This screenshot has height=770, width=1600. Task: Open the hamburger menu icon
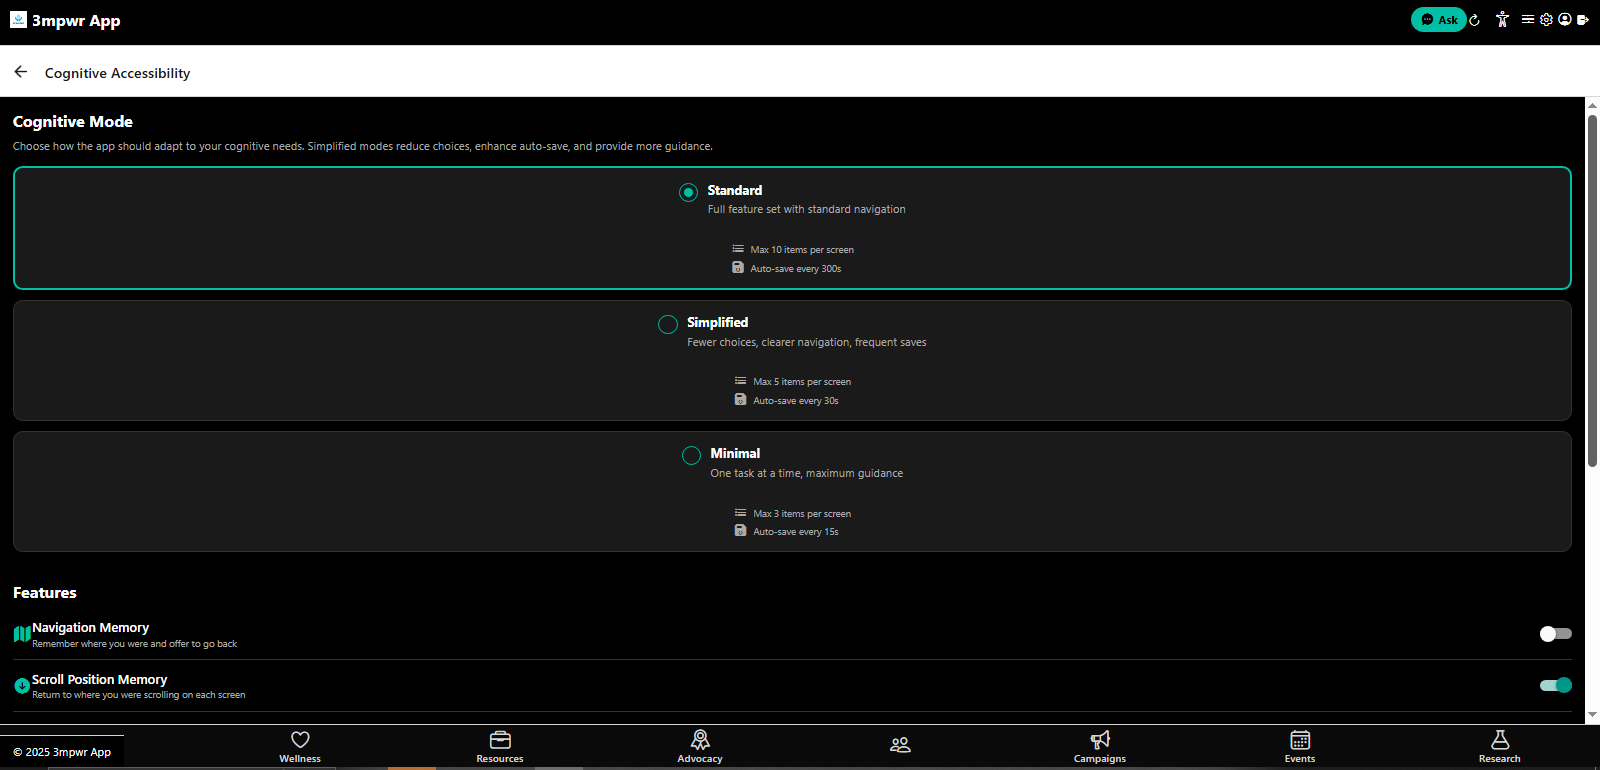tap(1527, 19)
